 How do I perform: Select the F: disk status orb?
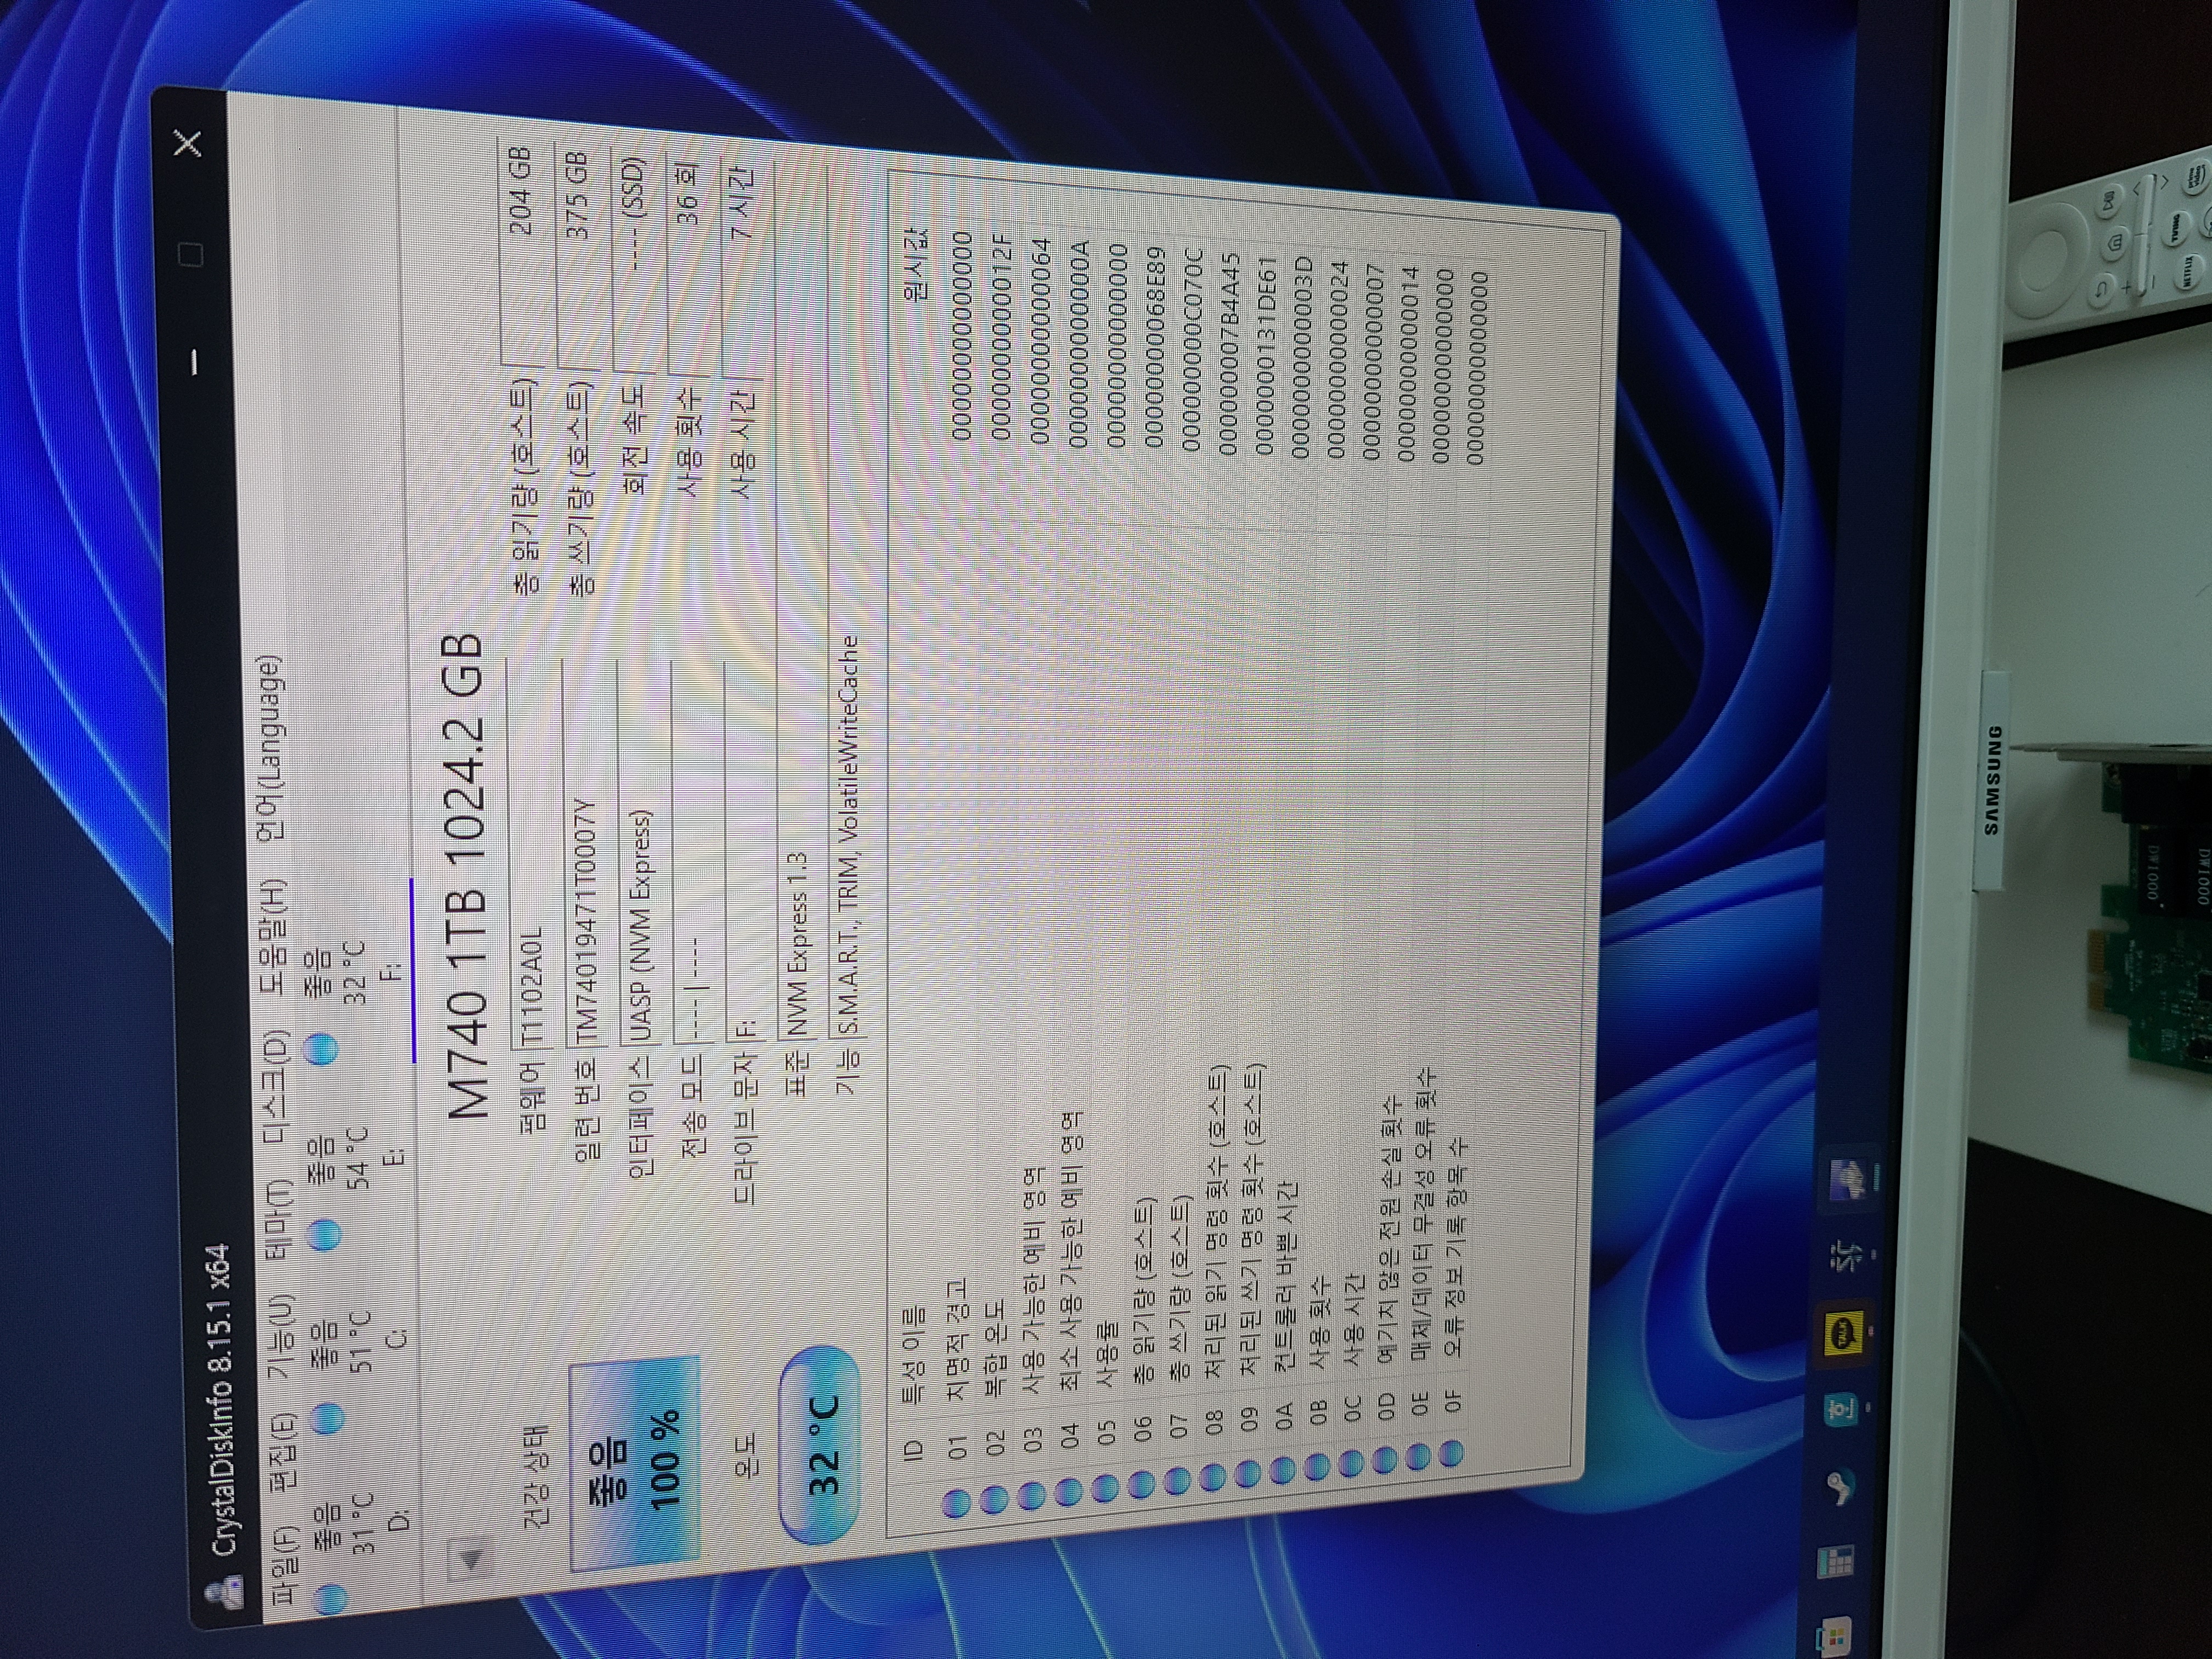pyautogui.click(x=321, y=1049)
